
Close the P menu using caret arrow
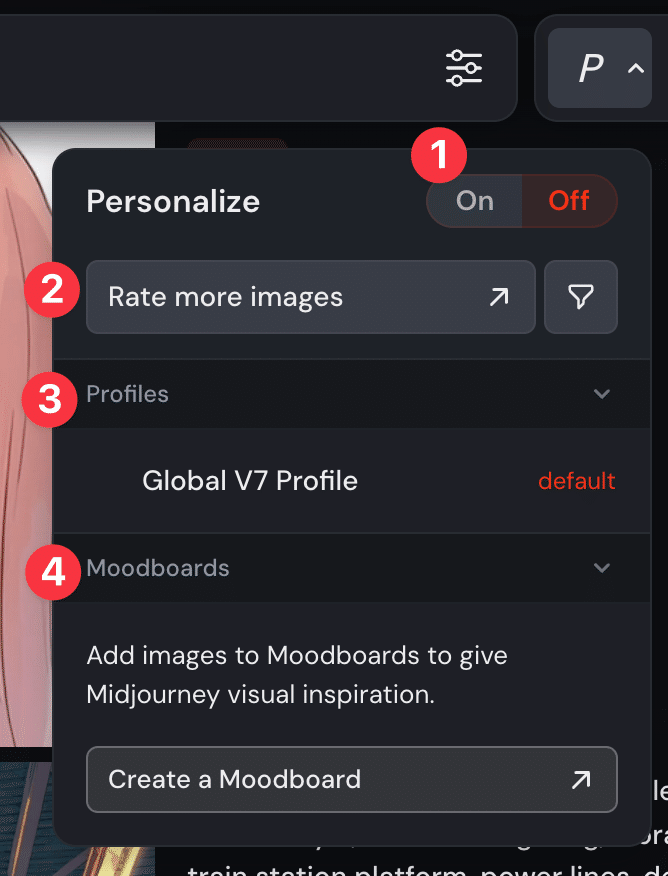tap(636, 68)
